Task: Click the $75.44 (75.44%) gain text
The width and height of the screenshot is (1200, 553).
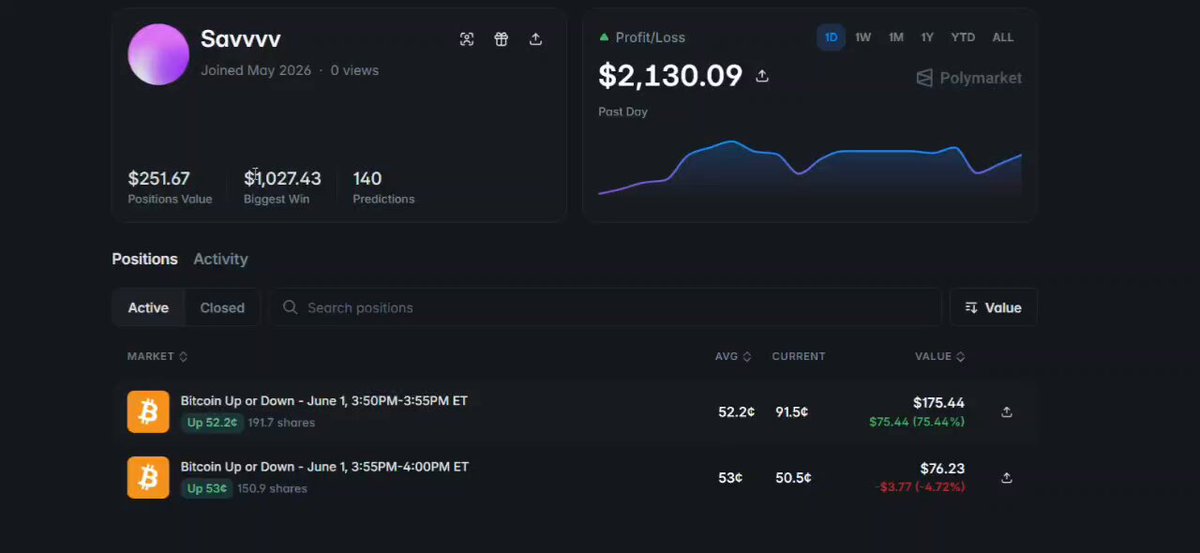Action: (x=917, y=422)
